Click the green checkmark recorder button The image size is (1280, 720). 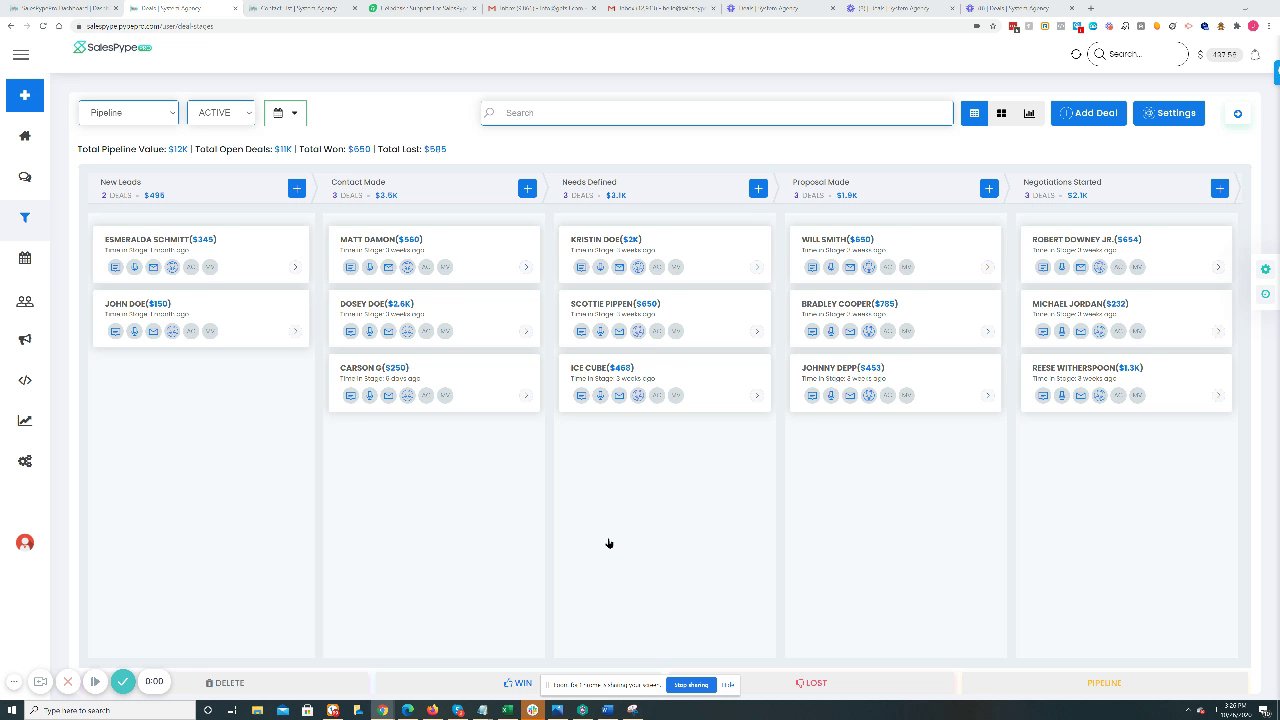click(x=123, y=681)
